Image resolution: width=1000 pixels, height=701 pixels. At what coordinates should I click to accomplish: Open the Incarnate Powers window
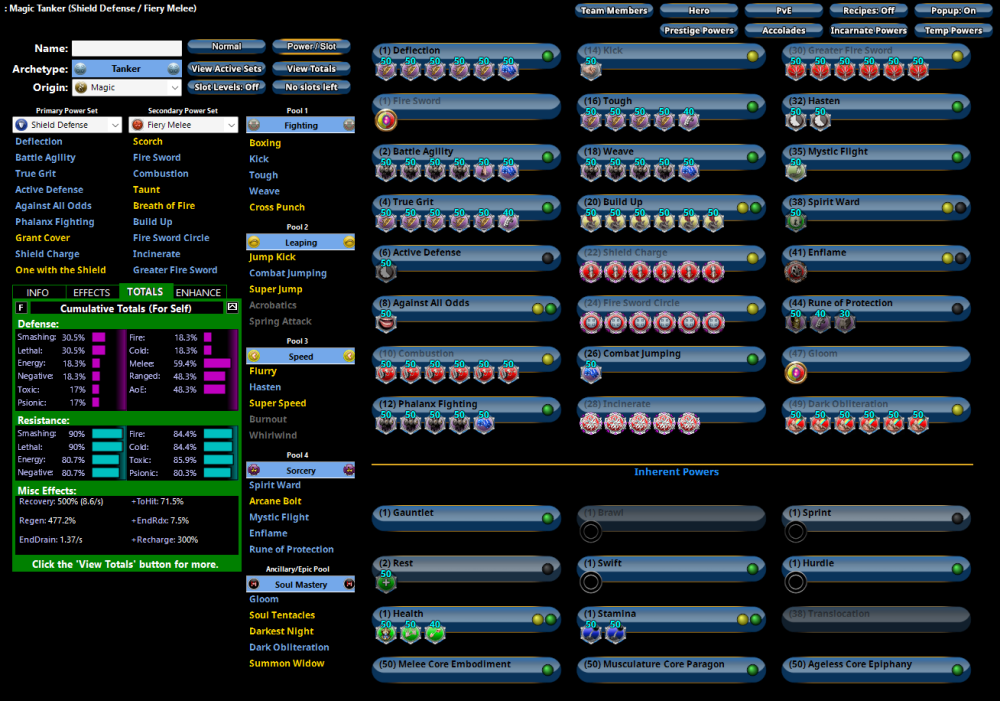pos(868,31)
